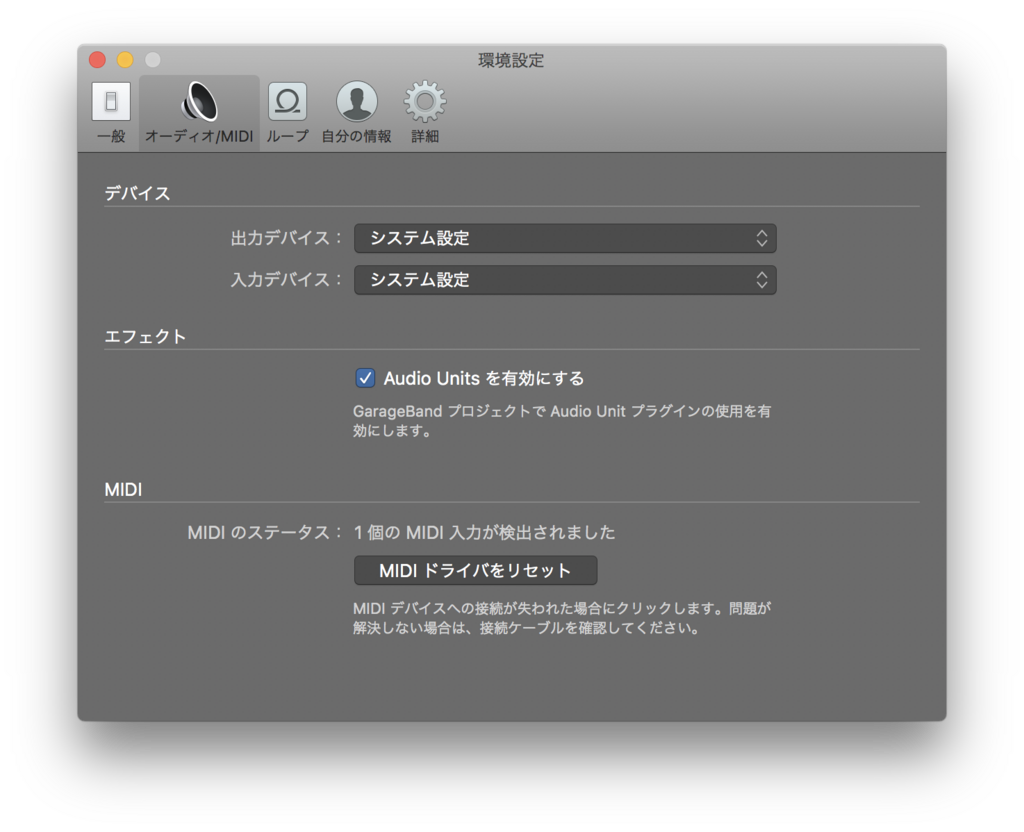Open the 詳細 (Advanced) gear pane
The image size is (1024, 832).
tap(425, 112)
